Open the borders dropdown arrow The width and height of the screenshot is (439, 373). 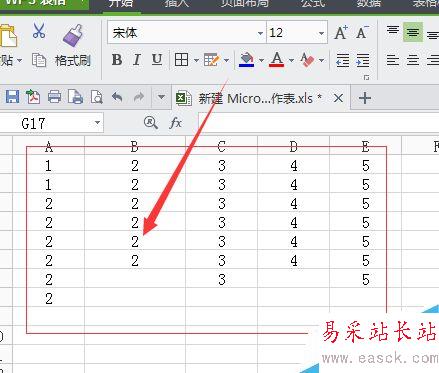pyautogui.click(x=196, y=61)
